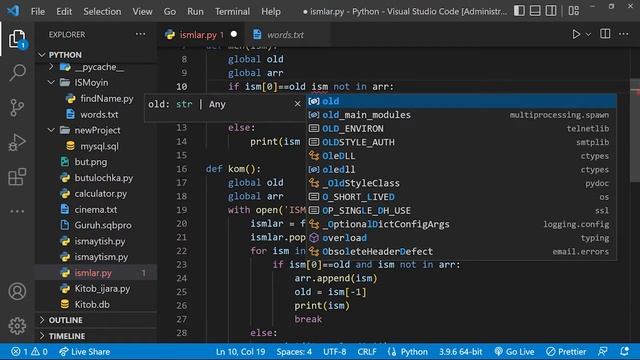This screenshot has width=640, height=360.
Task: Open the Accounts menu icon
Action: (17, 291)
